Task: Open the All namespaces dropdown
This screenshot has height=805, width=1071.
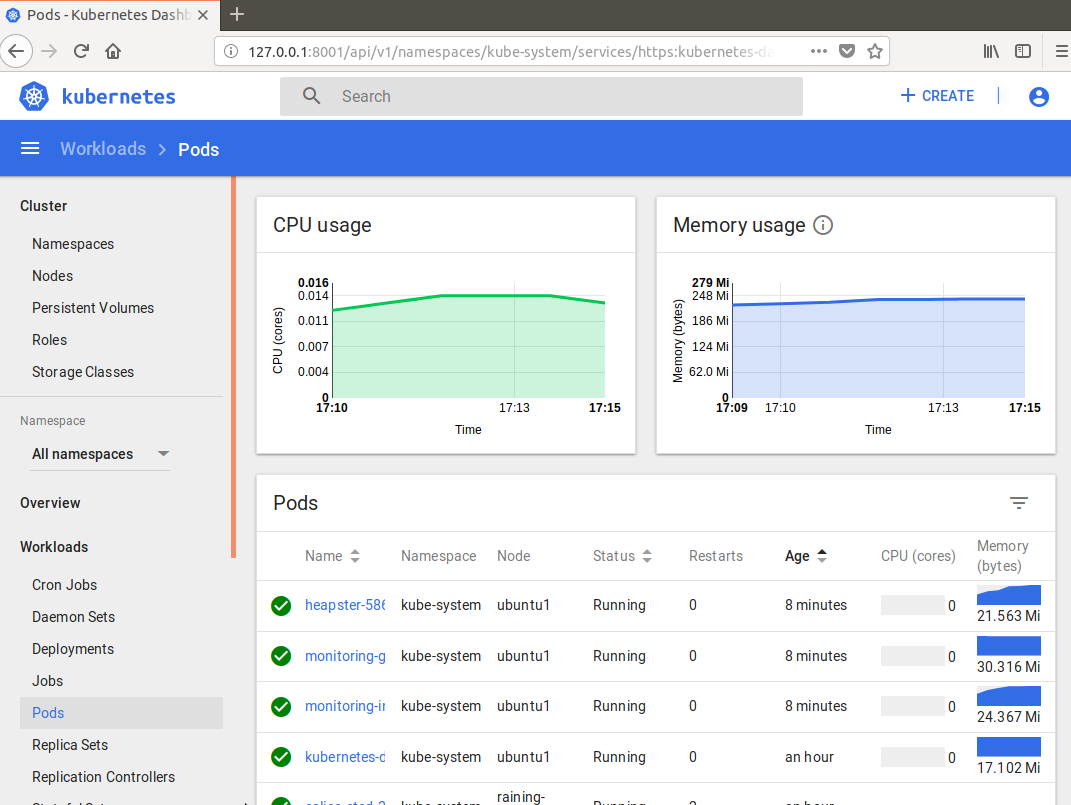Action: (x=100, y=454)
